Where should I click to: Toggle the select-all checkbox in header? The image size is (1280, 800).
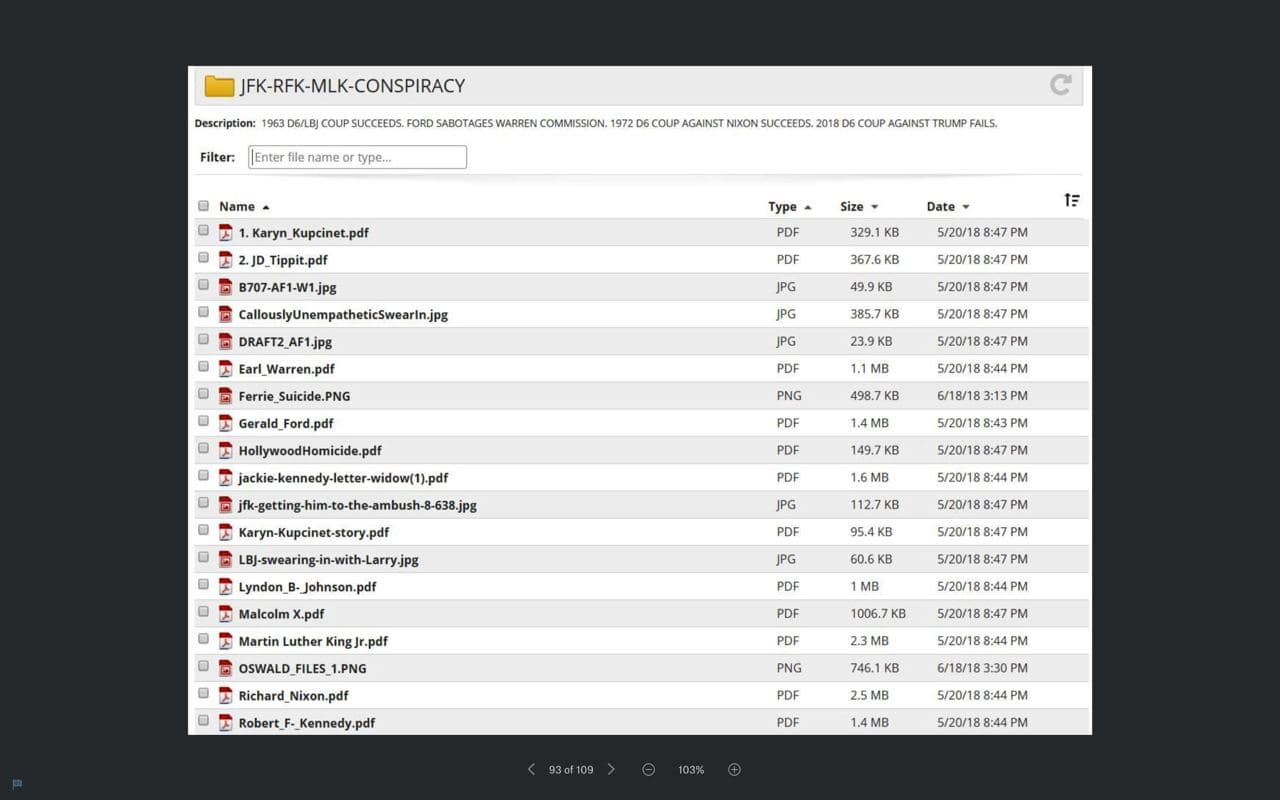204,205
